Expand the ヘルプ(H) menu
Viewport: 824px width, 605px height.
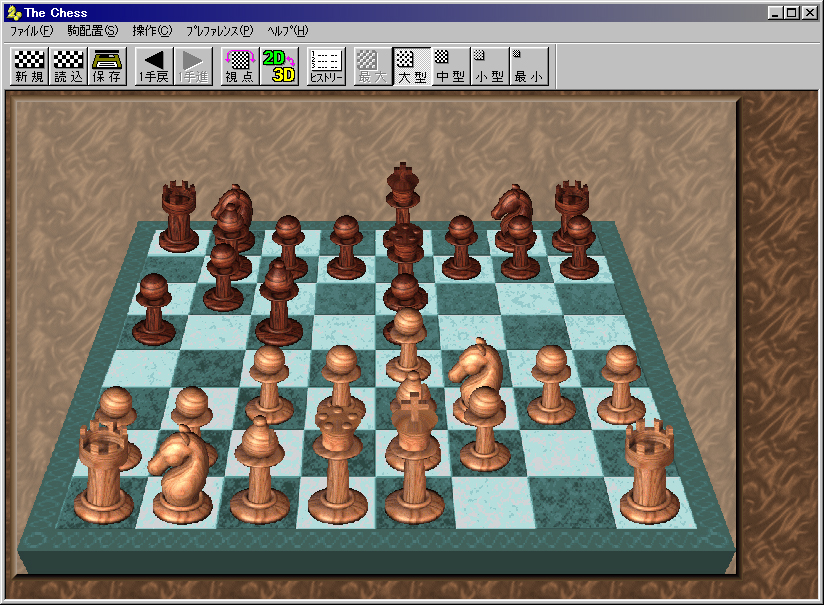(288, 31)
